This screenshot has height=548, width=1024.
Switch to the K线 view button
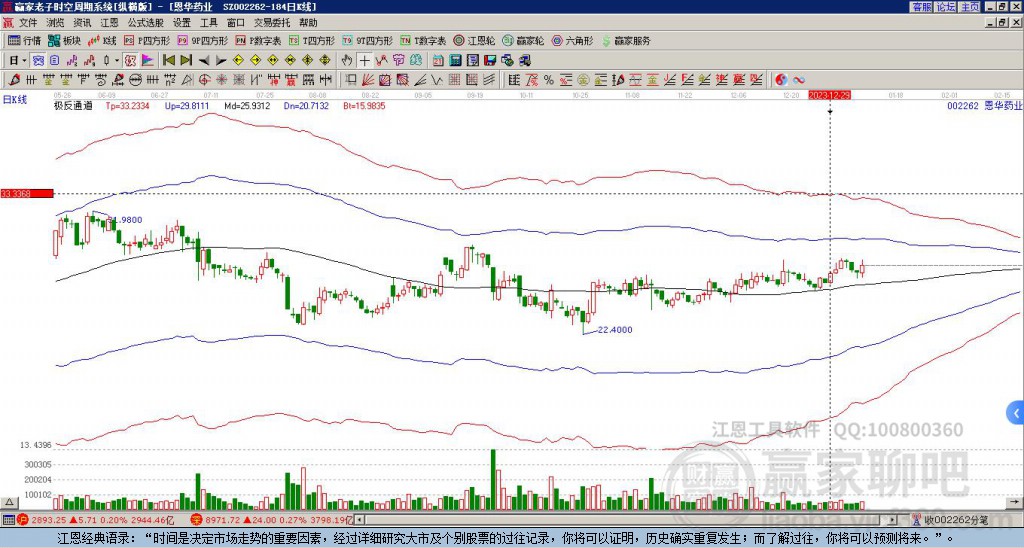click(x=102, y=40)
